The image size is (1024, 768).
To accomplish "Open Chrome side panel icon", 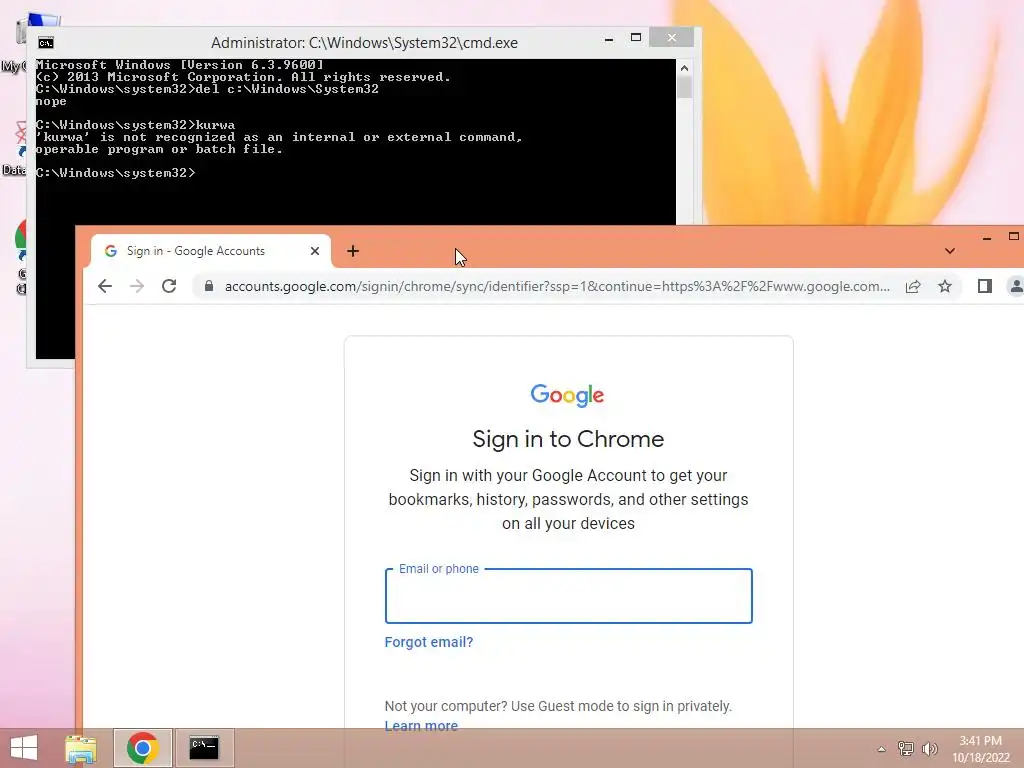I will [985, 286].
